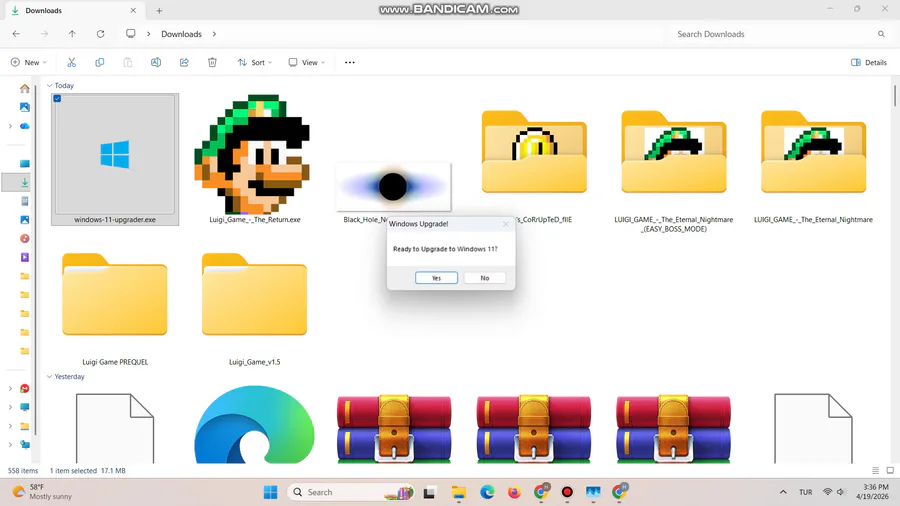Open the TUR language indicator
900x506 pixels.
(806, 492)
